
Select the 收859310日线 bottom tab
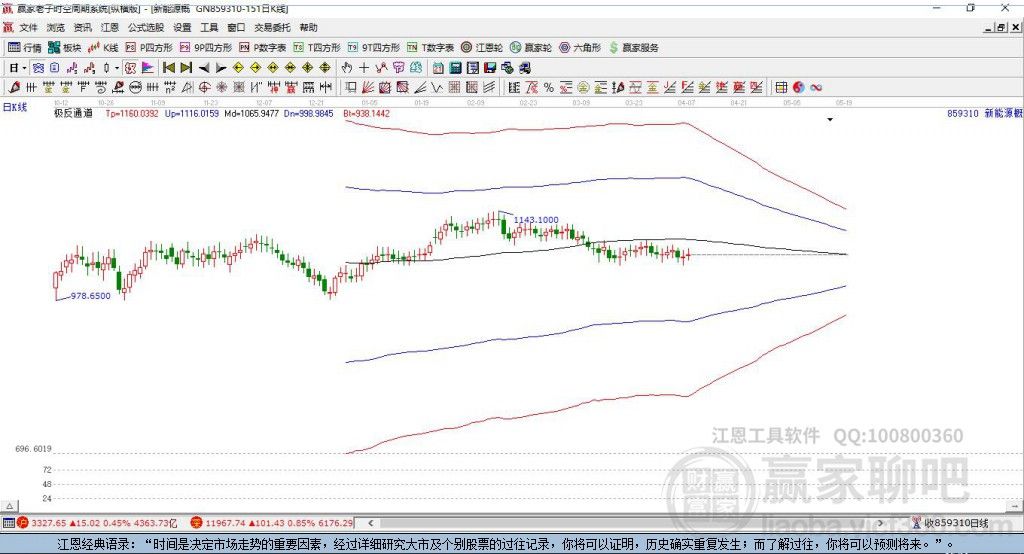[955, 523]
